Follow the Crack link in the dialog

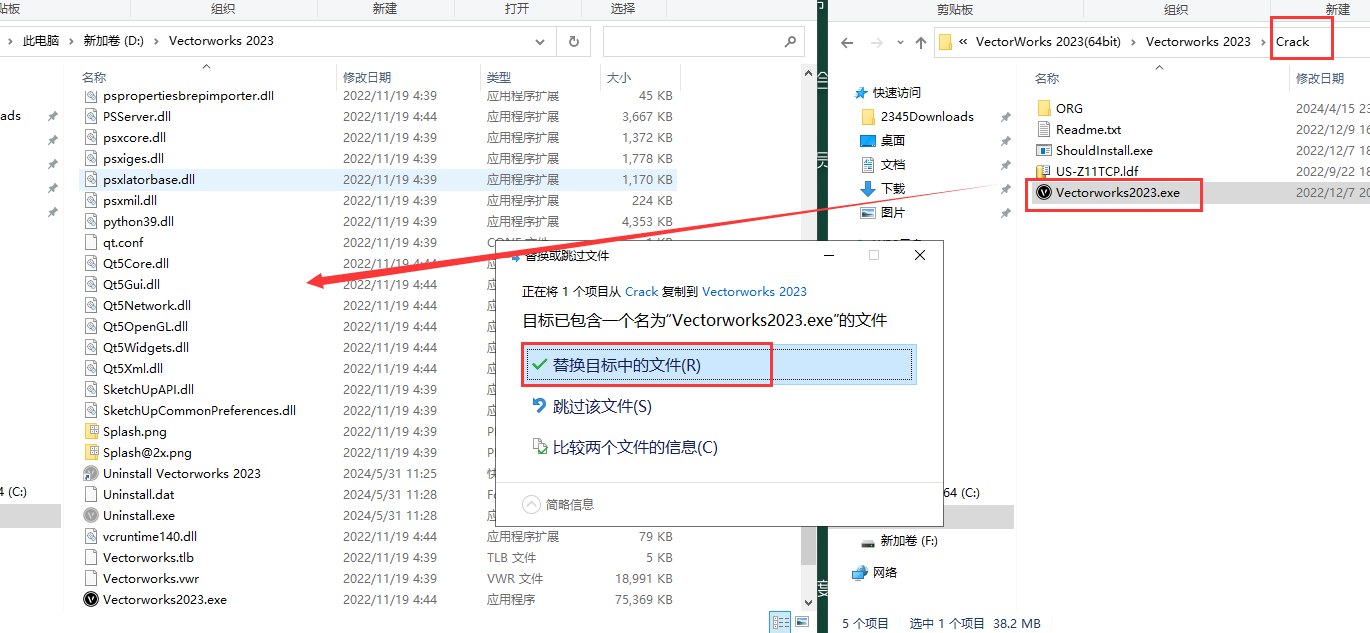coord(642,291)
